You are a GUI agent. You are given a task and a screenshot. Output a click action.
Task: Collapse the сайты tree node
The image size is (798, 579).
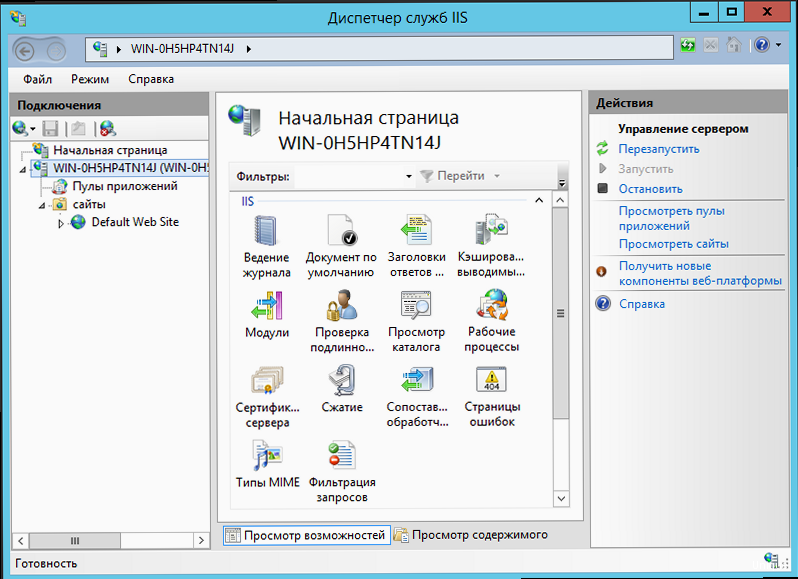click(x=42, y=205)
